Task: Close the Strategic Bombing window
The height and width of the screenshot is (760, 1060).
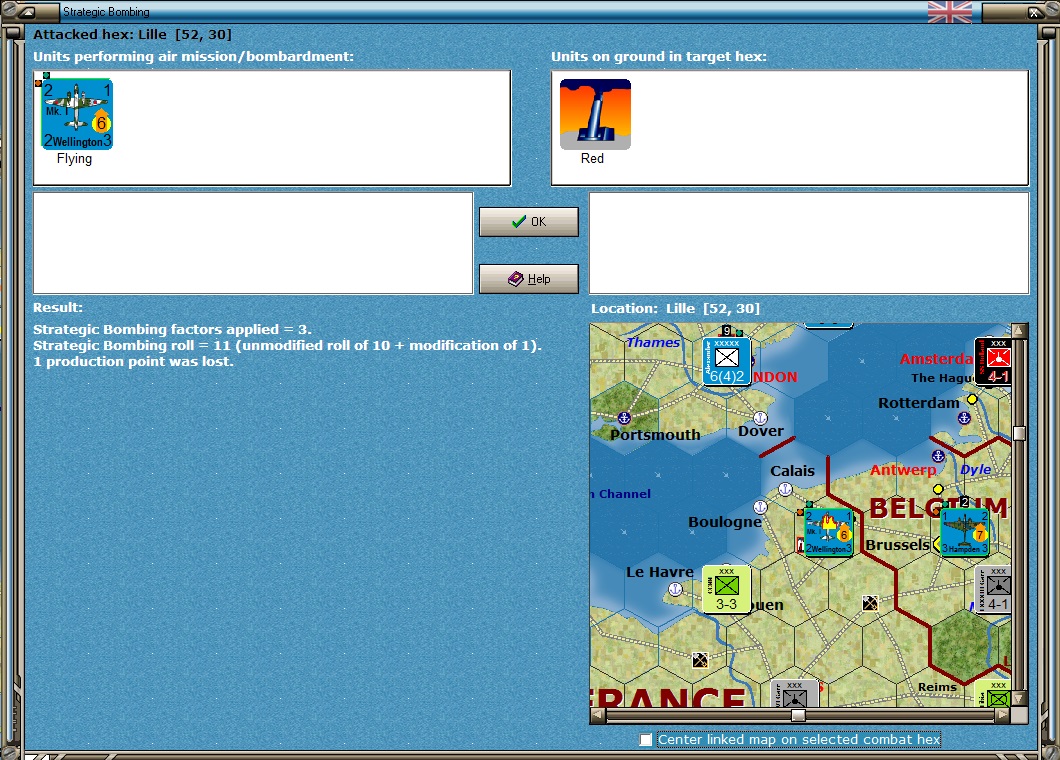Action: 1034,11
